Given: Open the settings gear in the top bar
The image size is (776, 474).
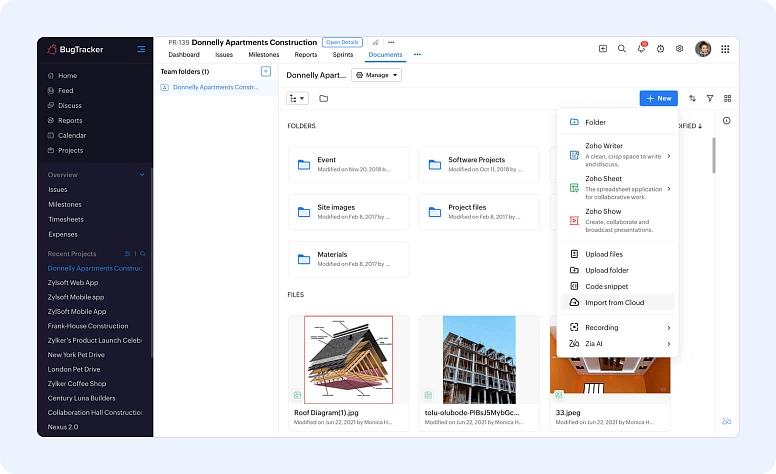Looking at the screenshot, I should (679, 48).
